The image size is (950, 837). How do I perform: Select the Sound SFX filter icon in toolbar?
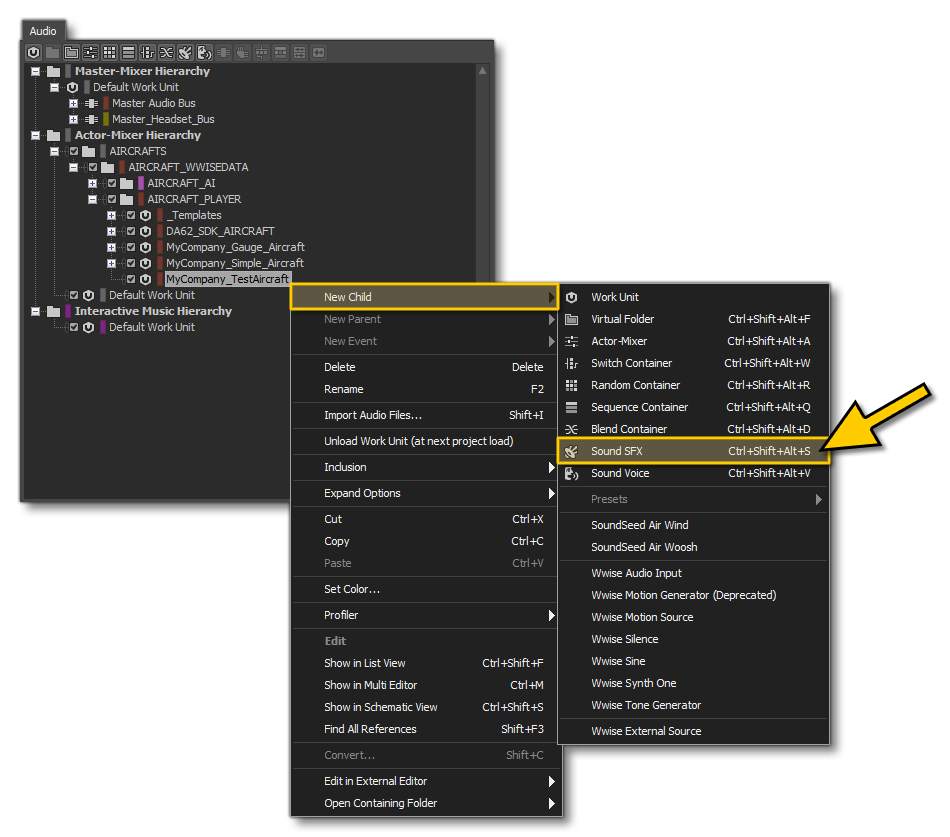(185, 52)
